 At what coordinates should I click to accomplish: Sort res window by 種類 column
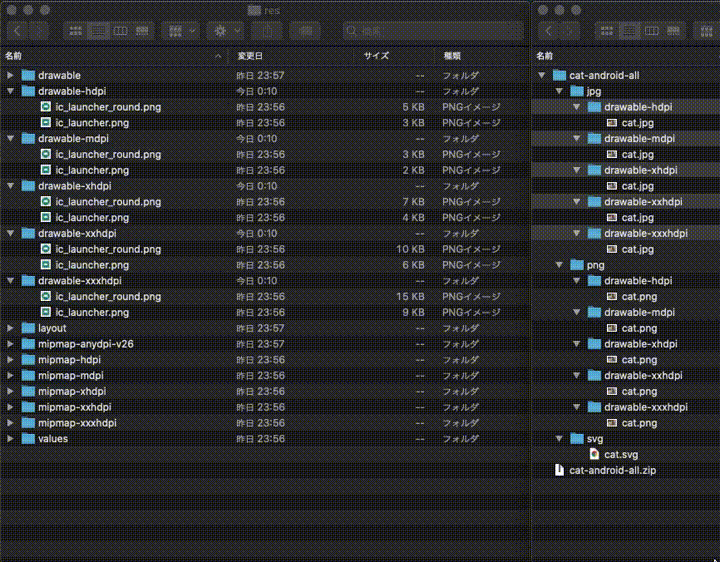tap(482, 56)
